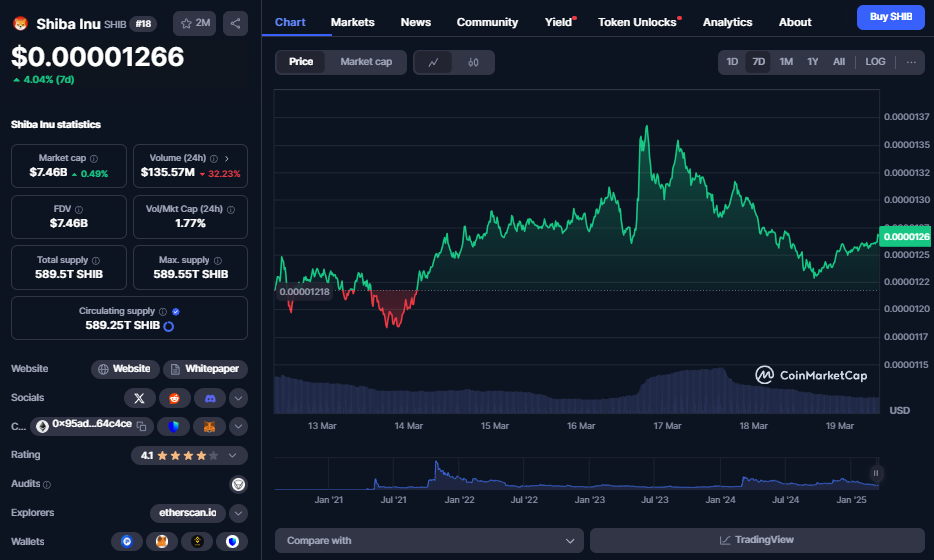The image size is (934, 560).
Task: Switch chart to line view
Action: 433,62
